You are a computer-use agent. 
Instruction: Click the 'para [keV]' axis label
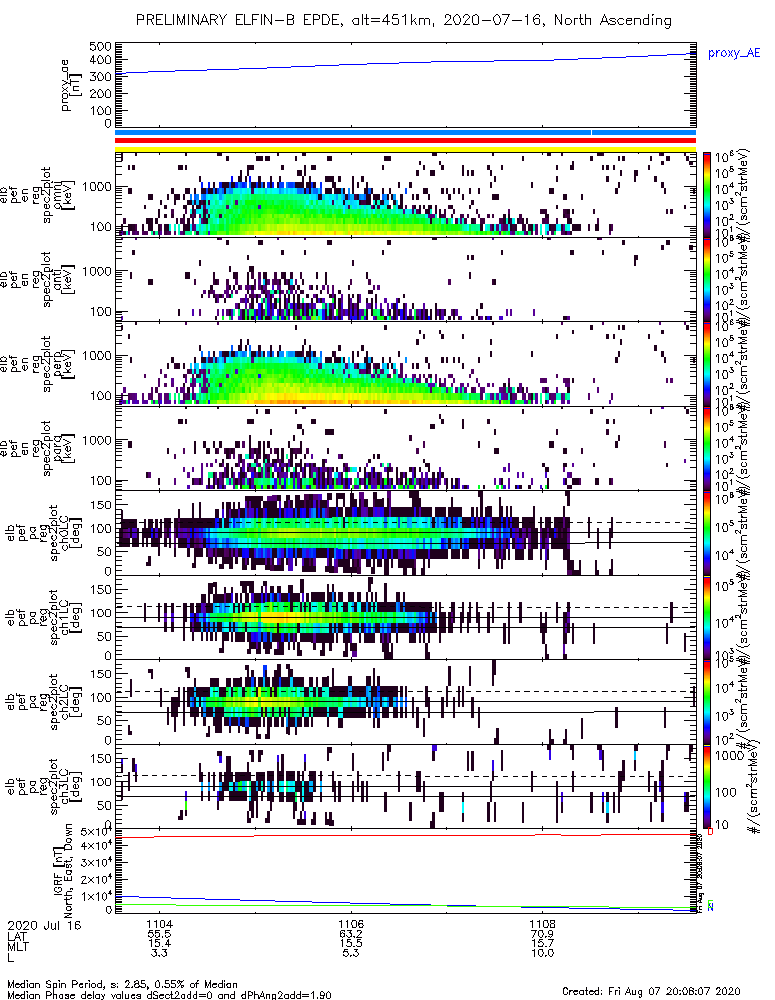(x=64, y=449)
